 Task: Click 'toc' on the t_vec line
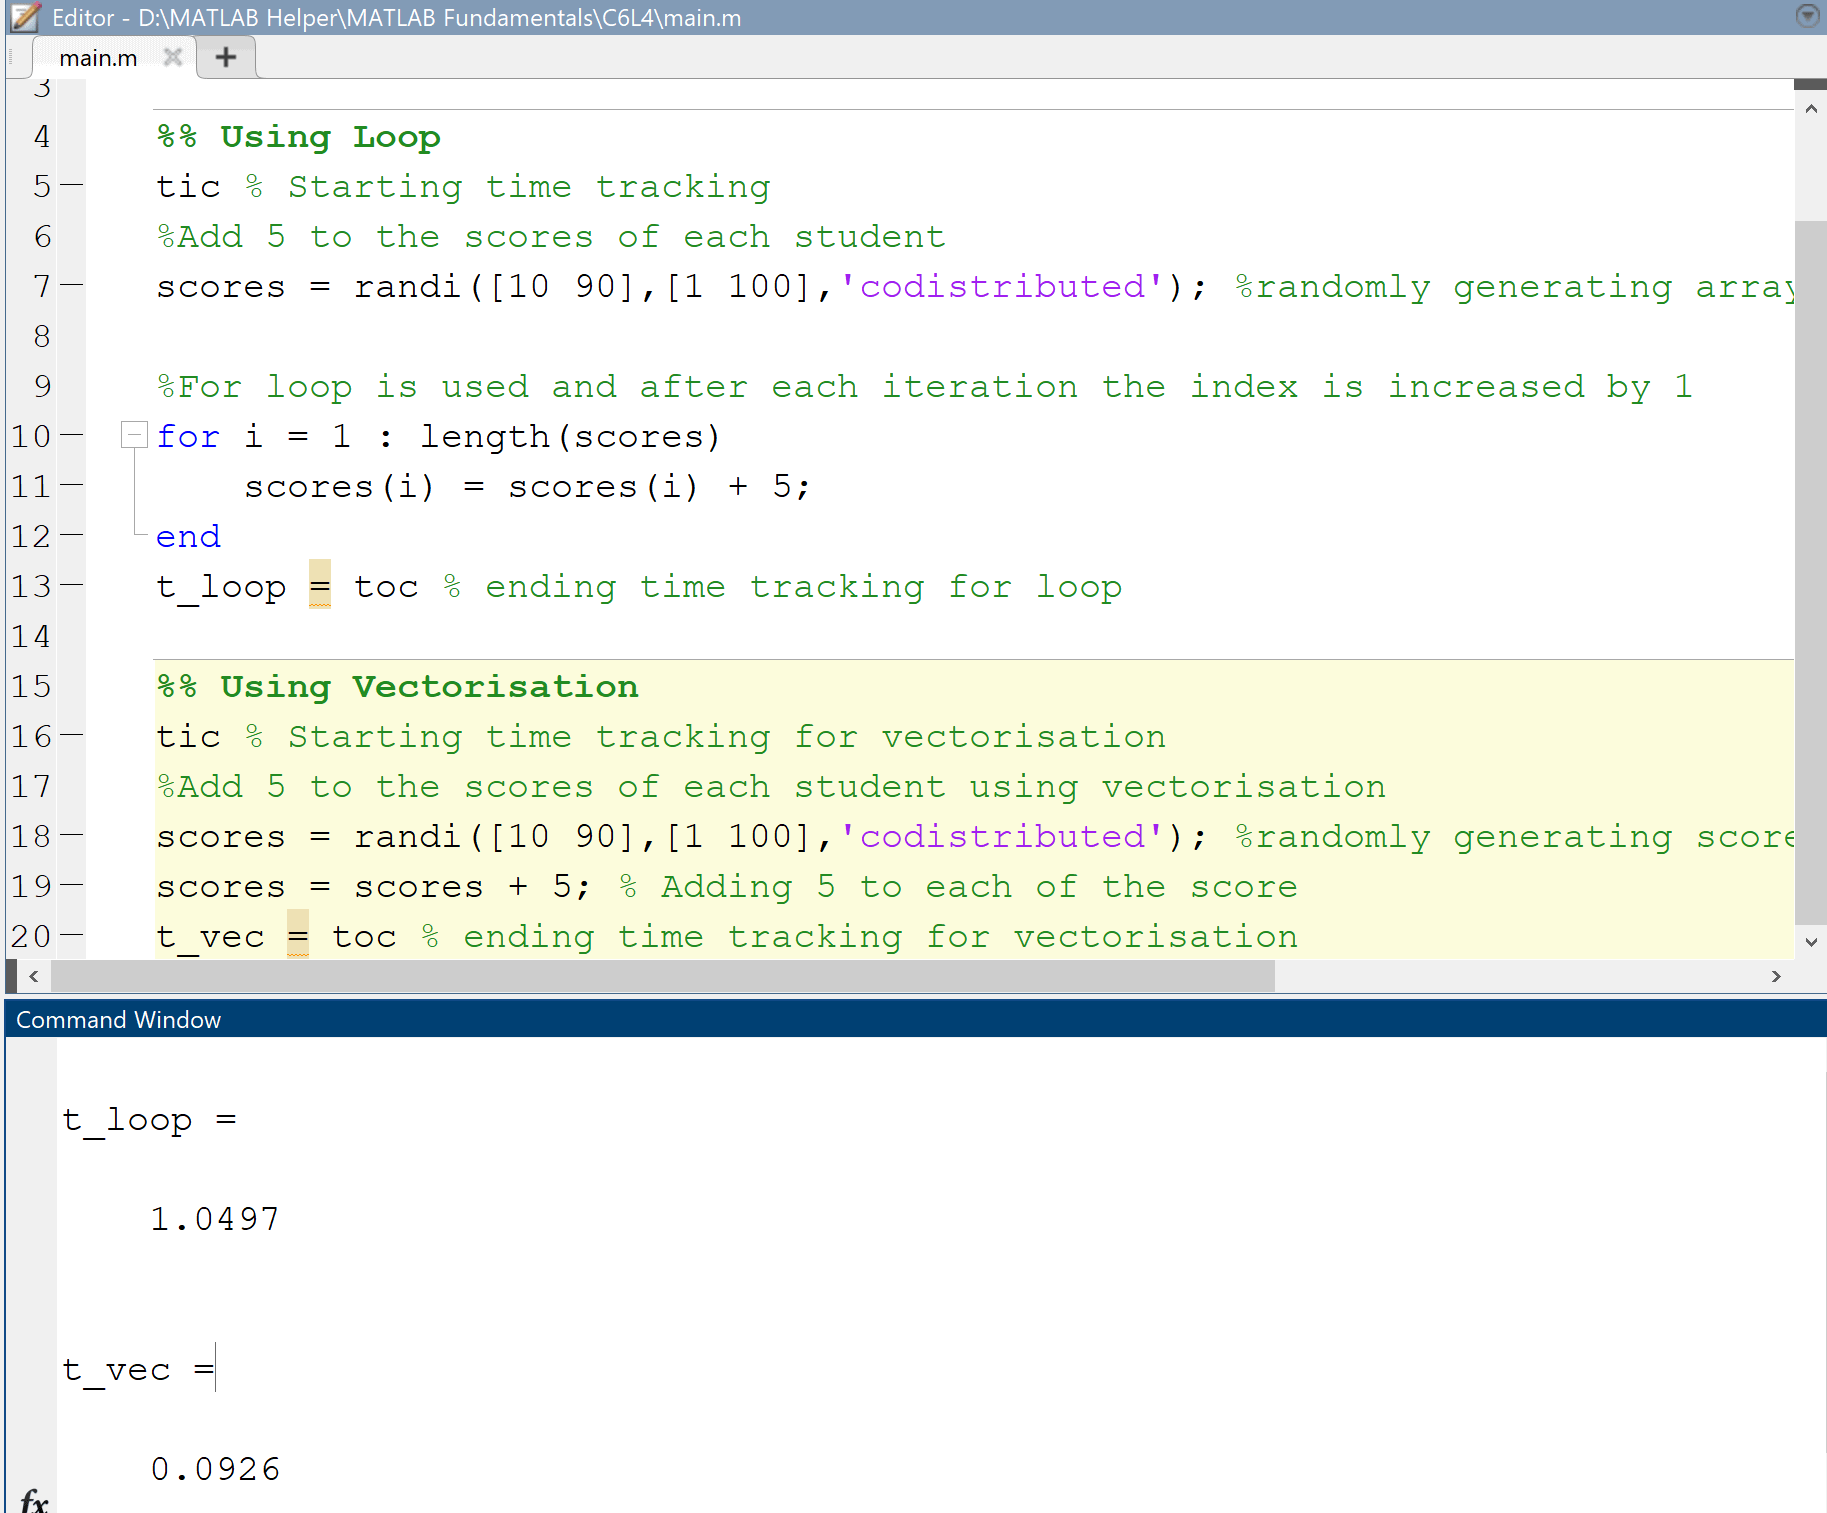pos(364,937)
